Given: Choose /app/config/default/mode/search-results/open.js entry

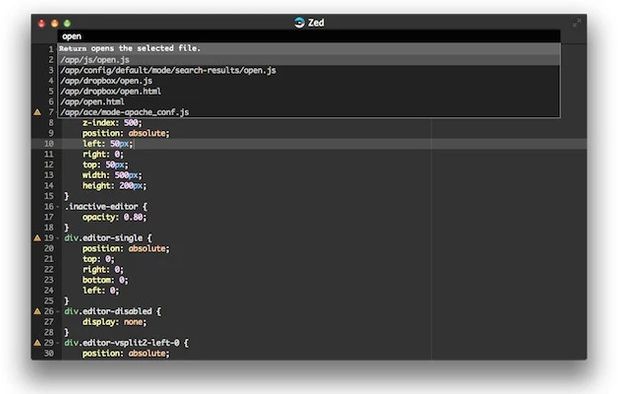Looking at the screenshot, I should point(309,71).
